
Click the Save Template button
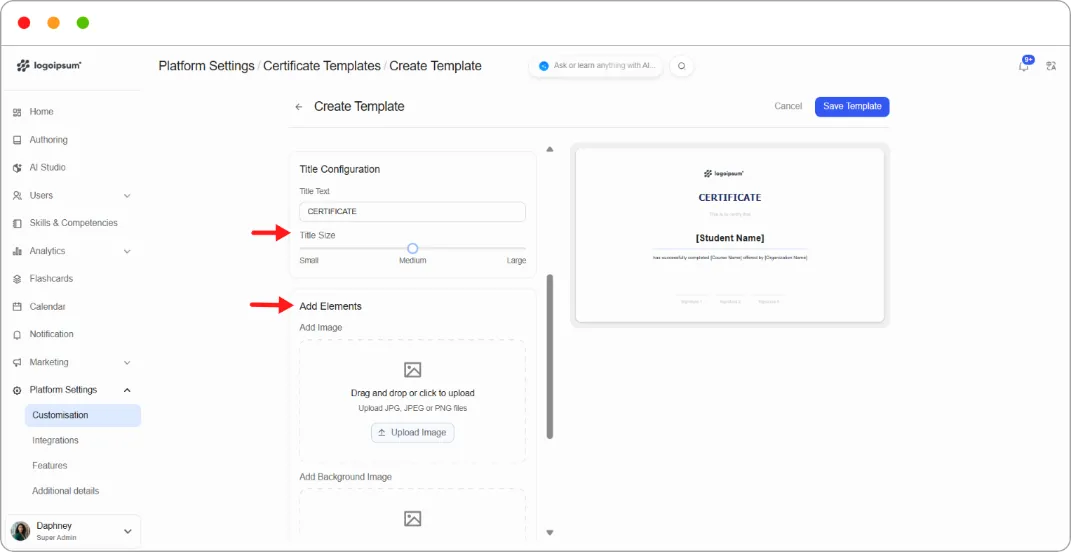852,107
